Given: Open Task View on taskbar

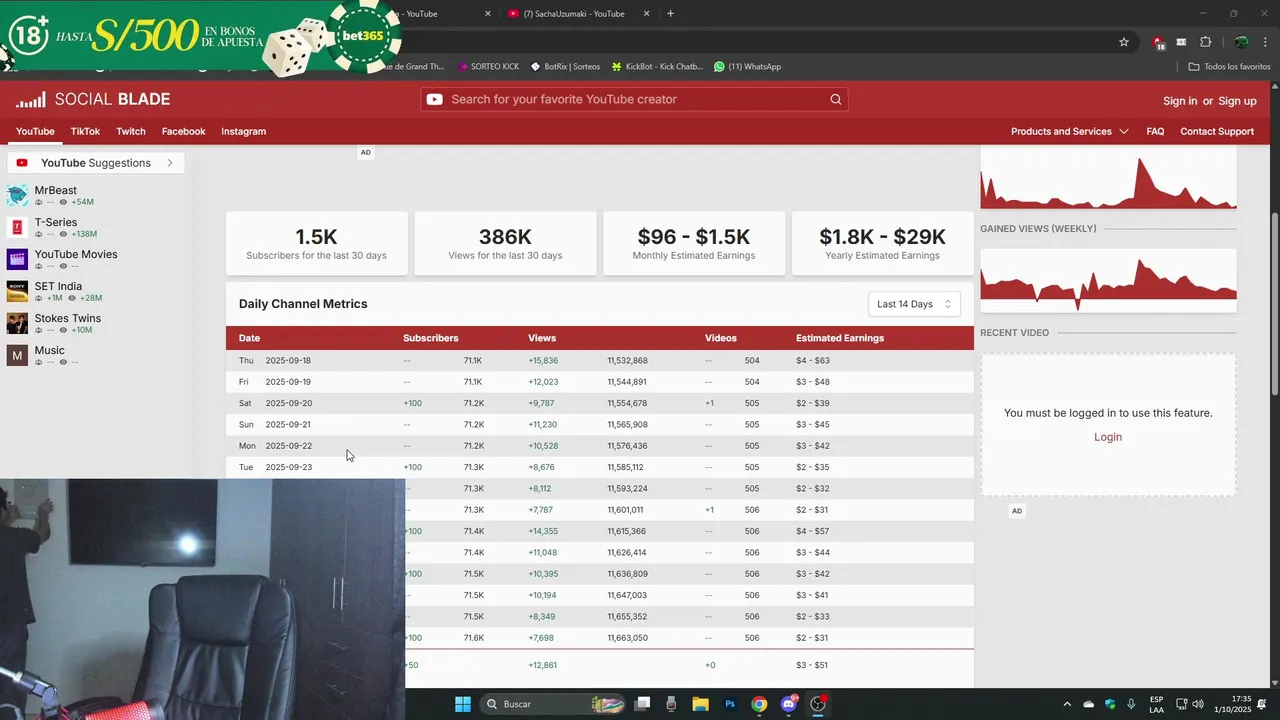Looking at the screenshot, I should 642,704.
